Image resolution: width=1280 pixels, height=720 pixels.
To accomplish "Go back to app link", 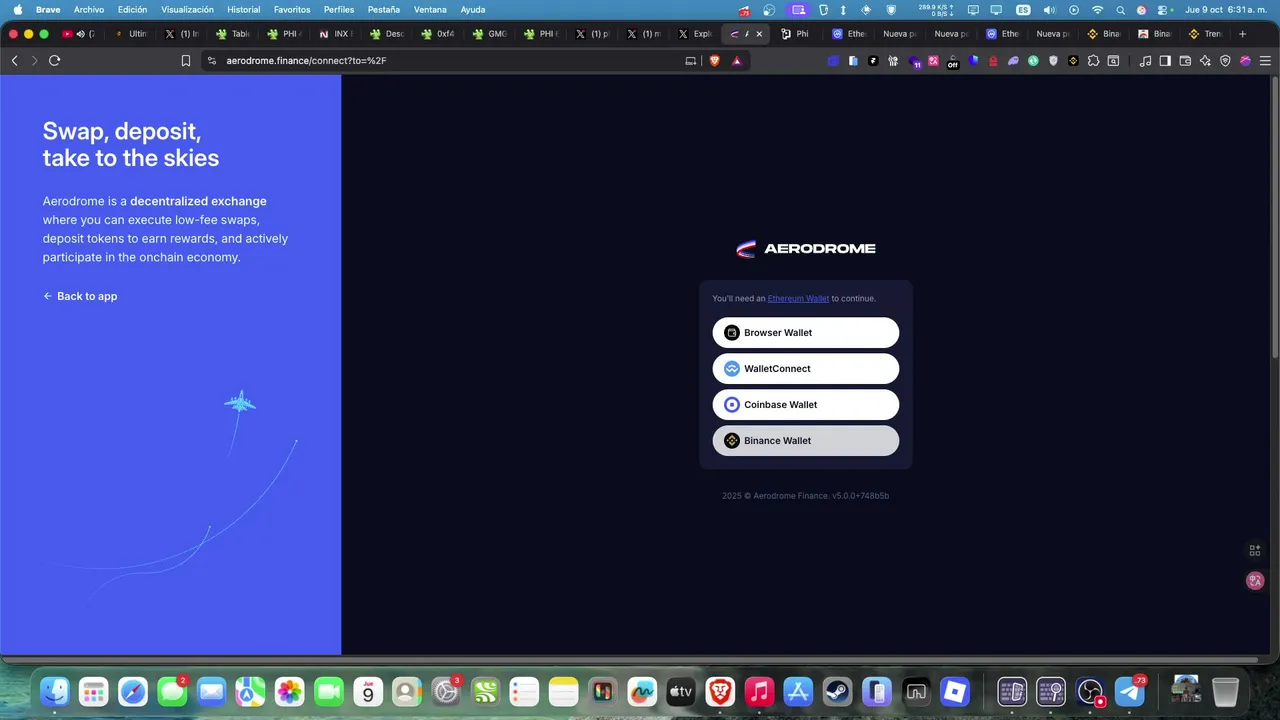I will click(x=80, y=296).
